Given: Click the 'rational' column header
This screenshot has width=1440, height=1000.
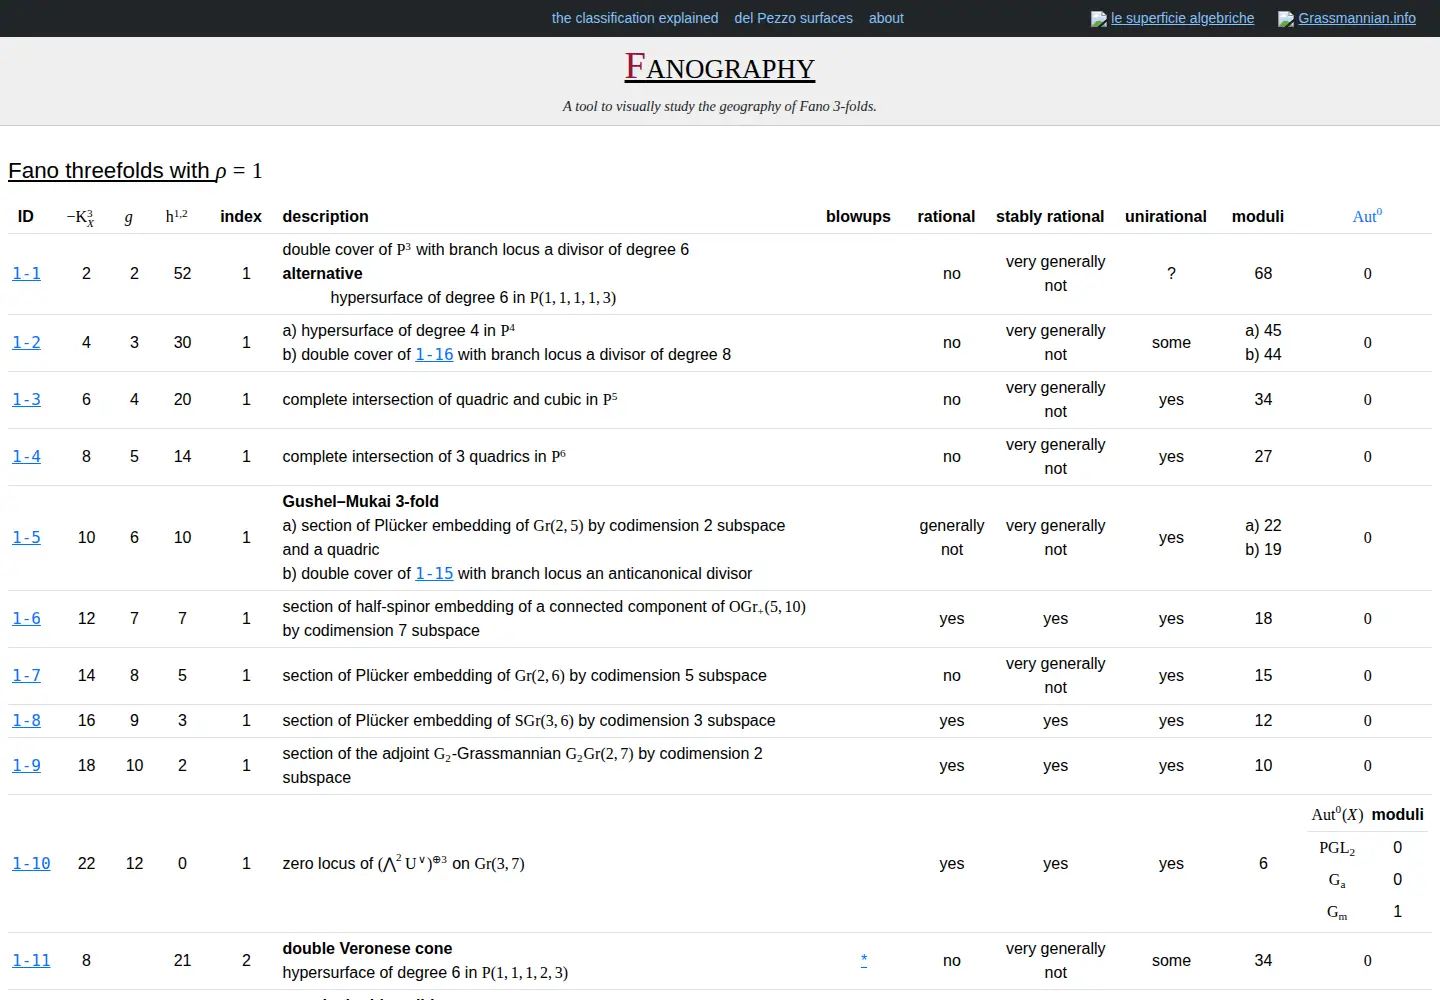Looking at the screenshot, I should pos(946,216).
